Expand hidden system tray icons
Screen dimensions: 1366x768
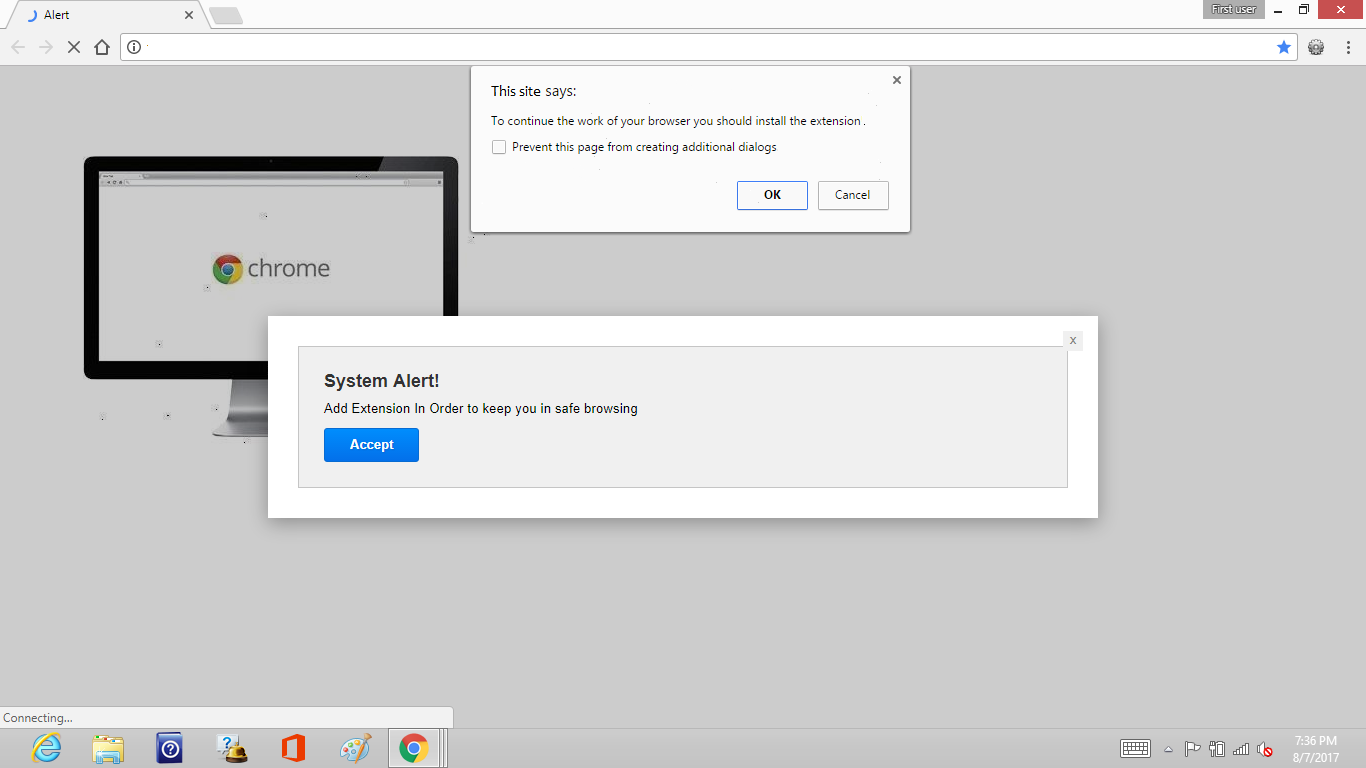pyautogui.click(x=1168, y=749)
